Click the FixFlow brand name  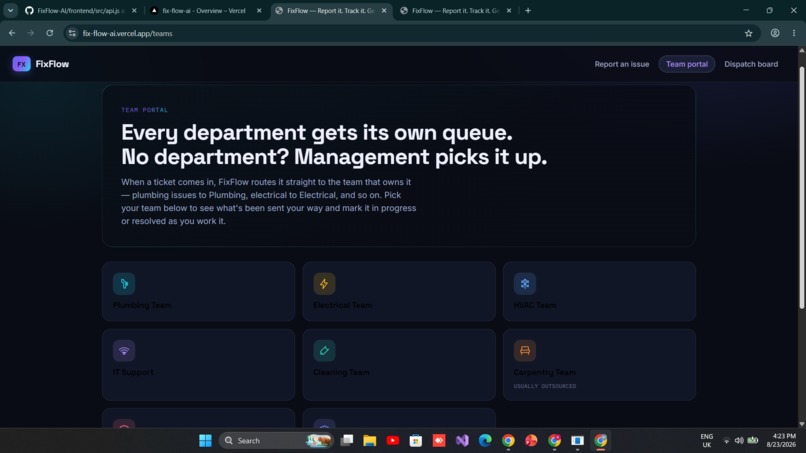(52, 64)
